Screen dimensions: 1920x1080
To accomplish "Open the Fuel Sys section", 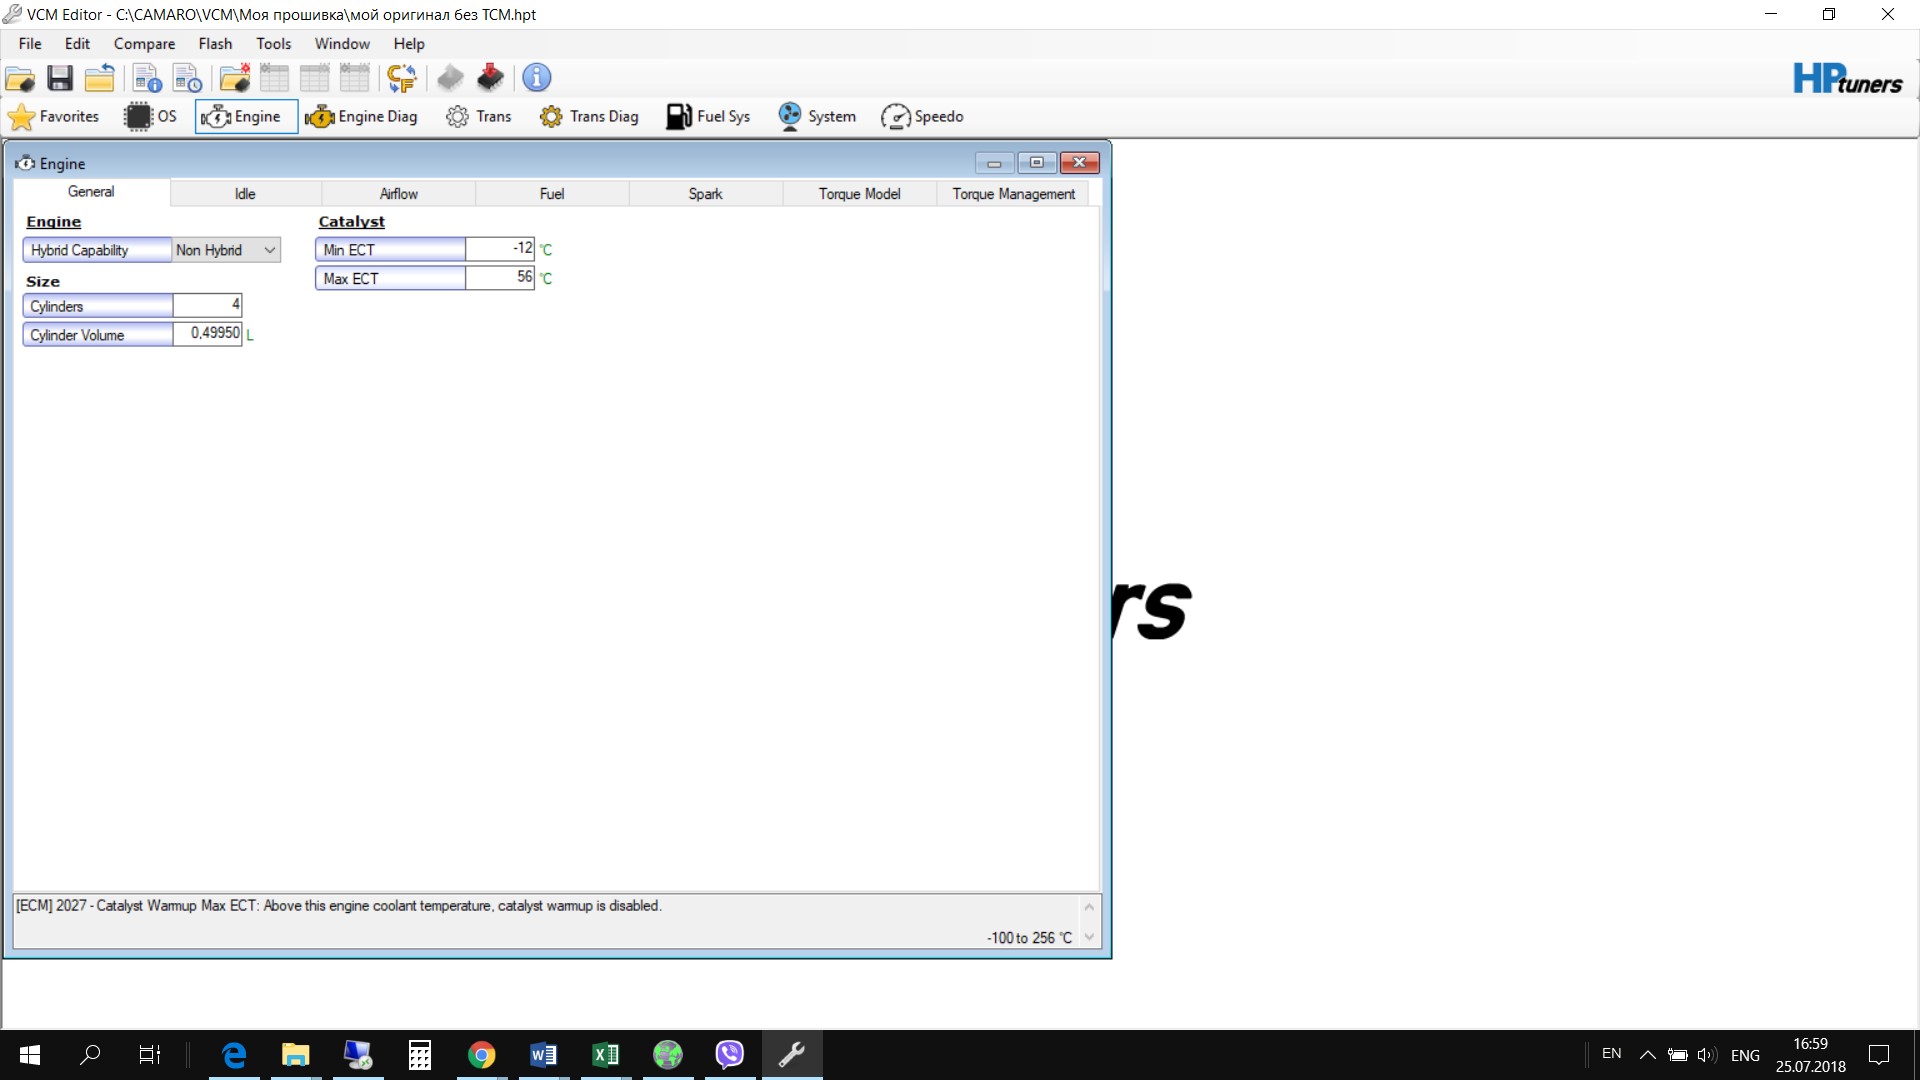I will point(708,117).
